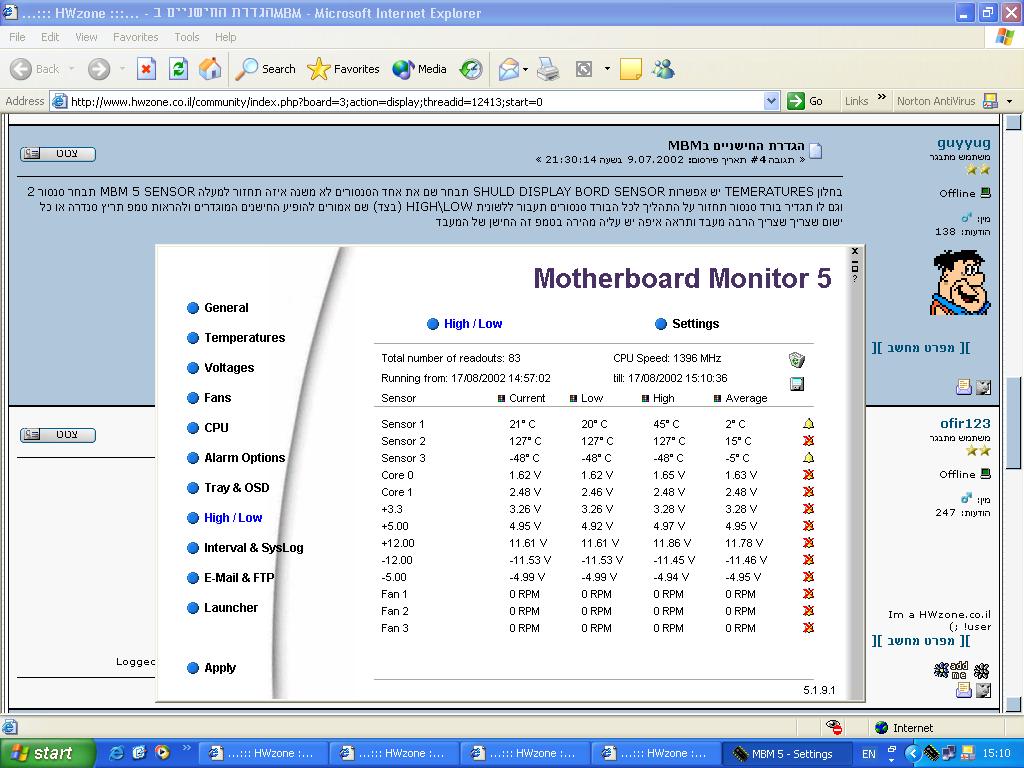The height and width of the screenshot is (768, 1024).
Task: Click the page vertical scrollbar
Action: point(1014,423)
